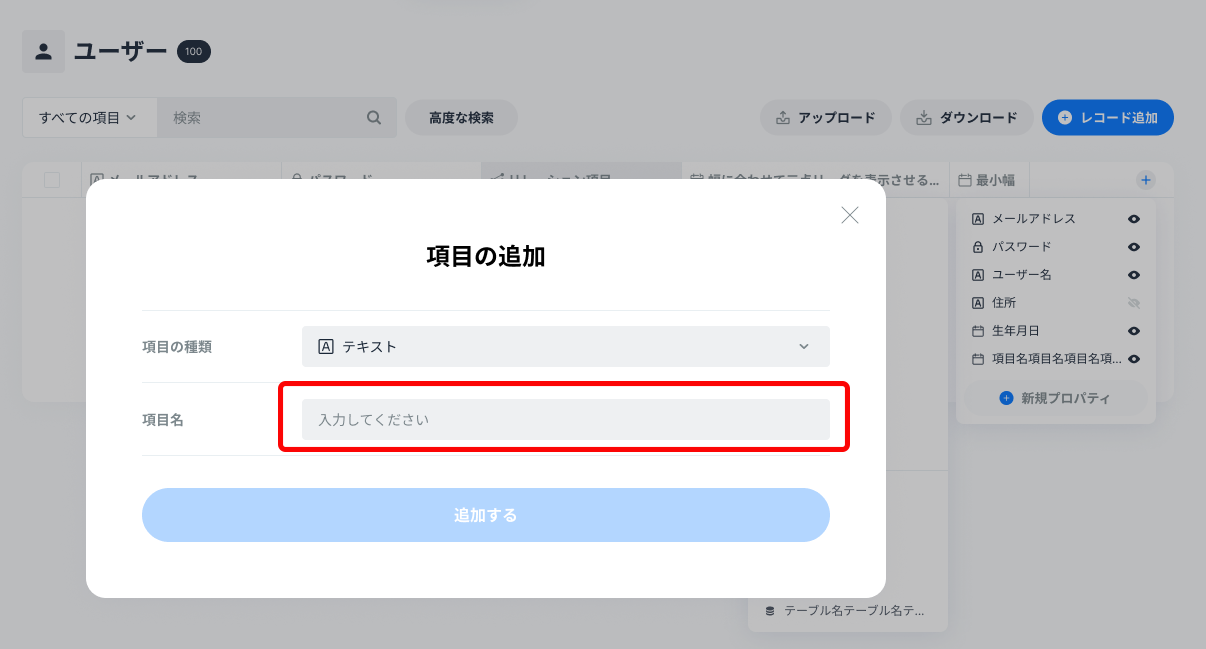Viewport: 1206px width, 649px height.
Task: Click the text type icon beside ユーザー名
Action: 978,274
